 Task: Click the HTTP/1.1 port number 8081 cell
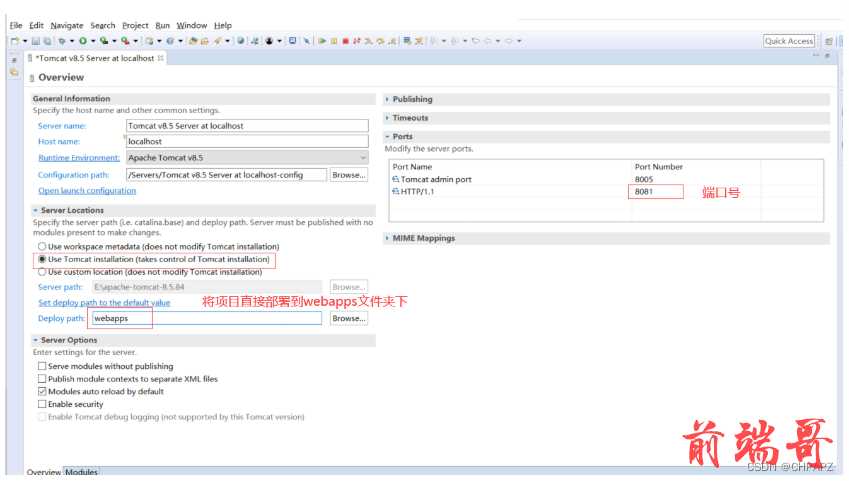(x=656, y=192)
